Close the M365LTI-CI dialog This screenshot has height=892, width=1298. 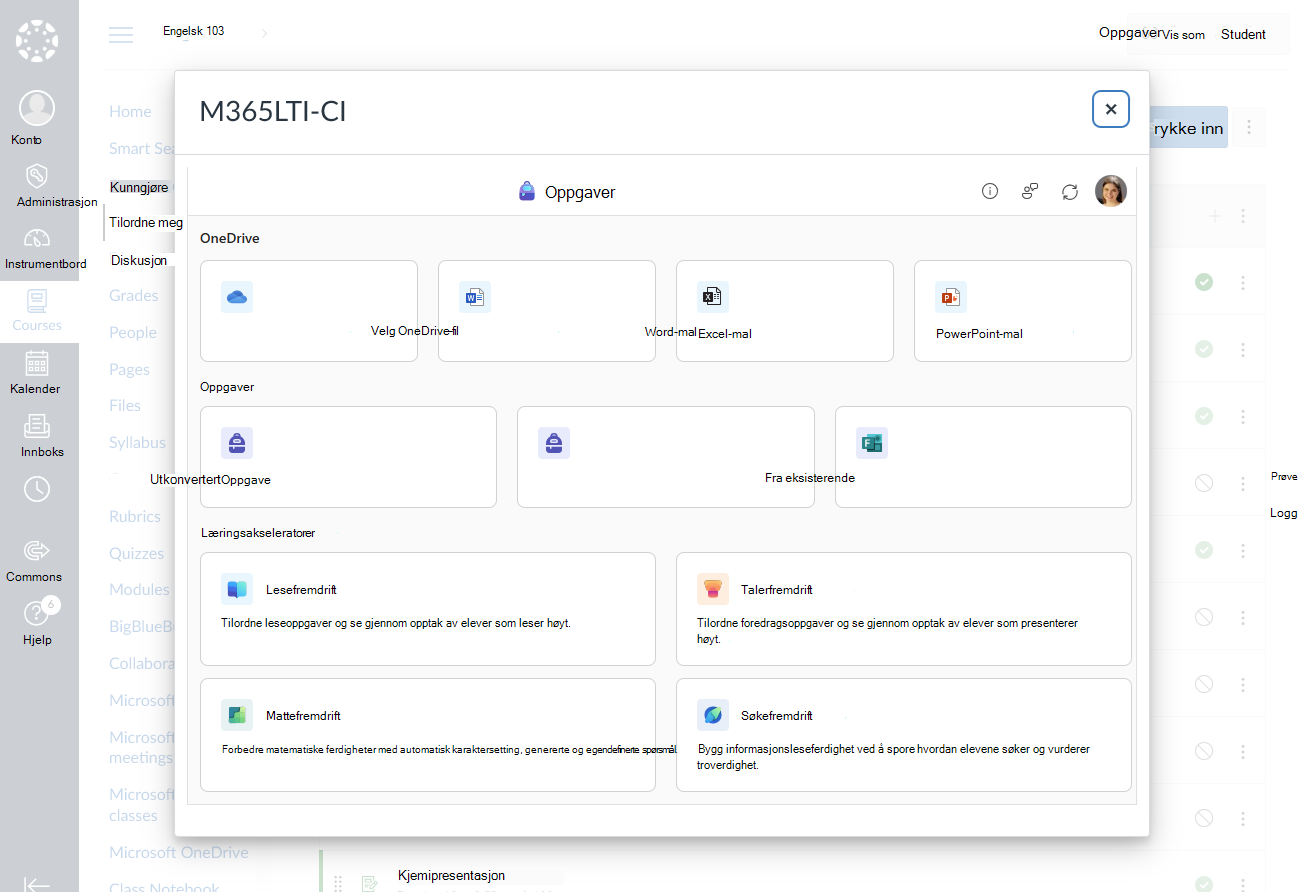(x=1111, y=109)
